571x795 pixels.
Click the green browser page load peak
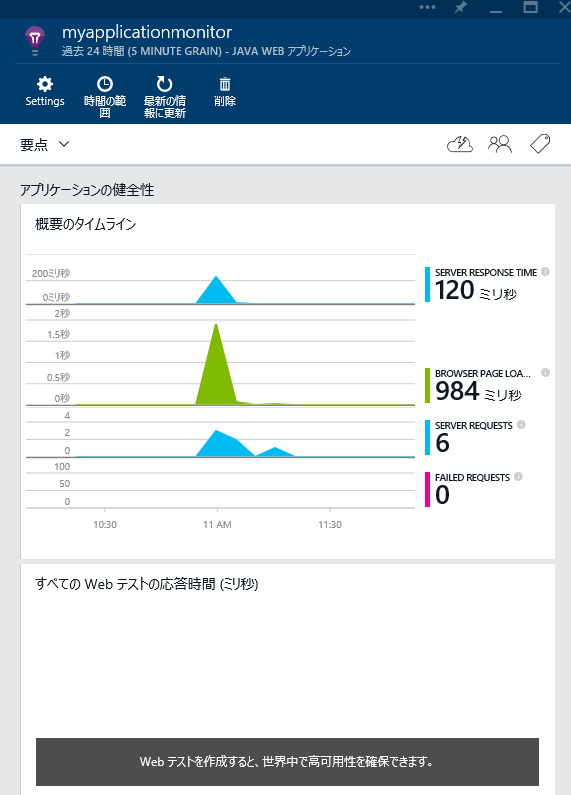[217, 365]
